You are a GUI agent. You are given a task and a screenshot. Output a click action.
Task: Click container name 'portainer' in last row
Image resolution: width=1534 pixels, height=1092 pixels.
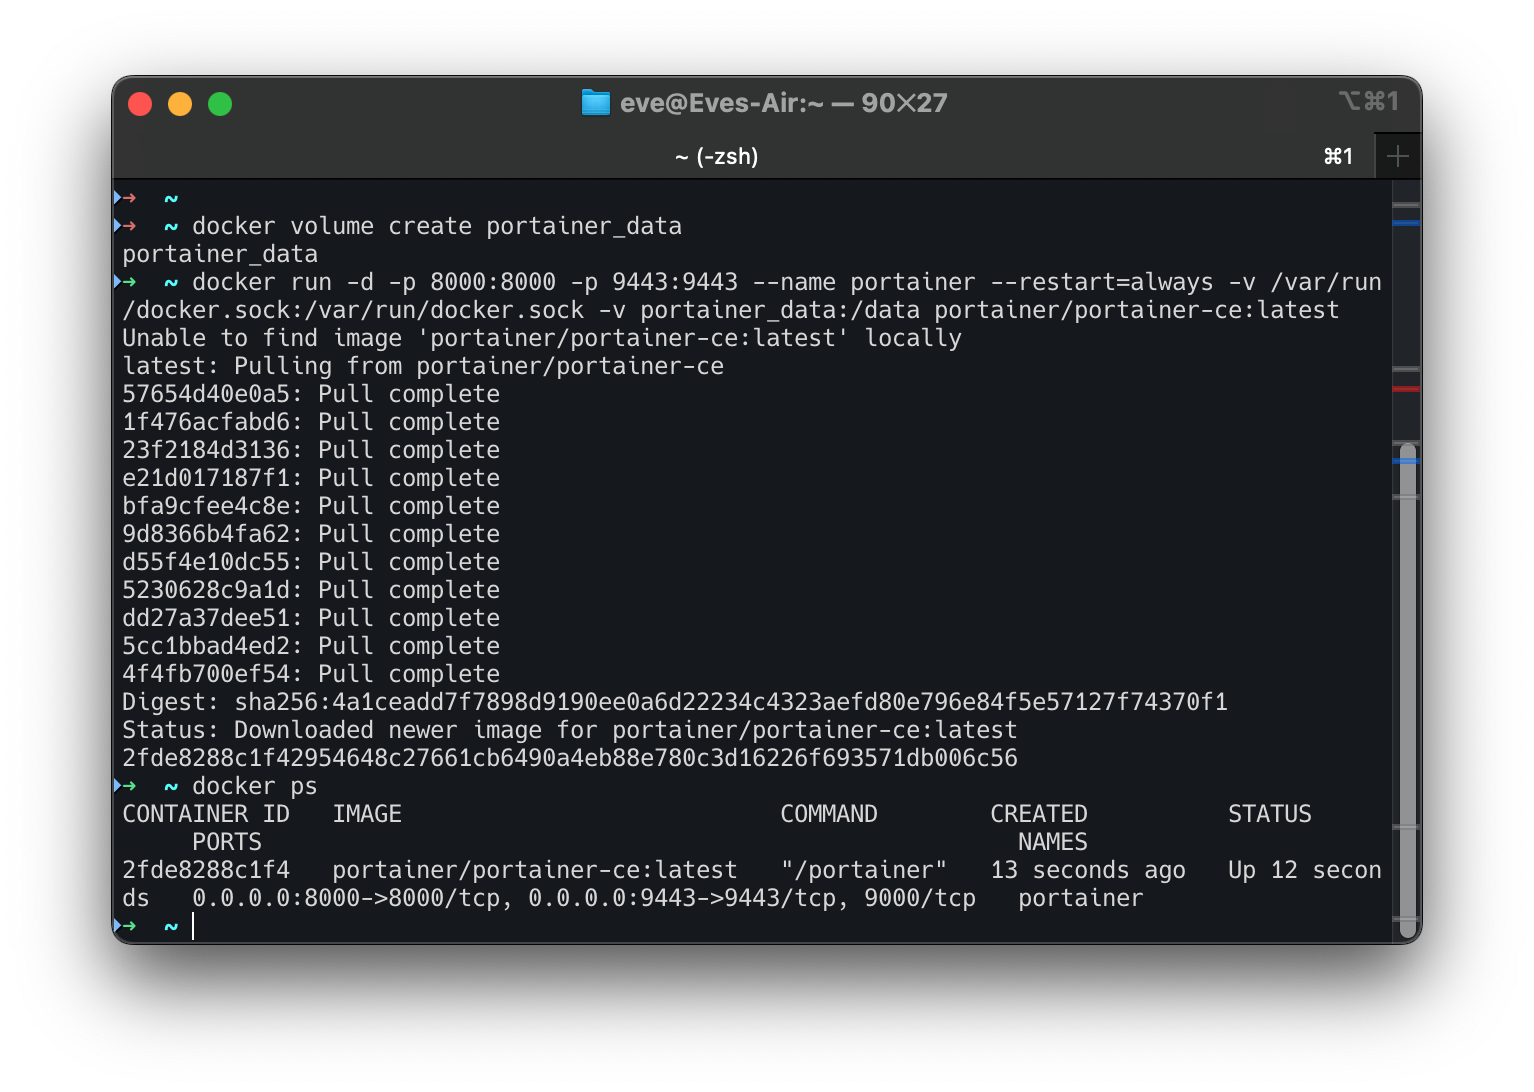tap(1081, 898)
